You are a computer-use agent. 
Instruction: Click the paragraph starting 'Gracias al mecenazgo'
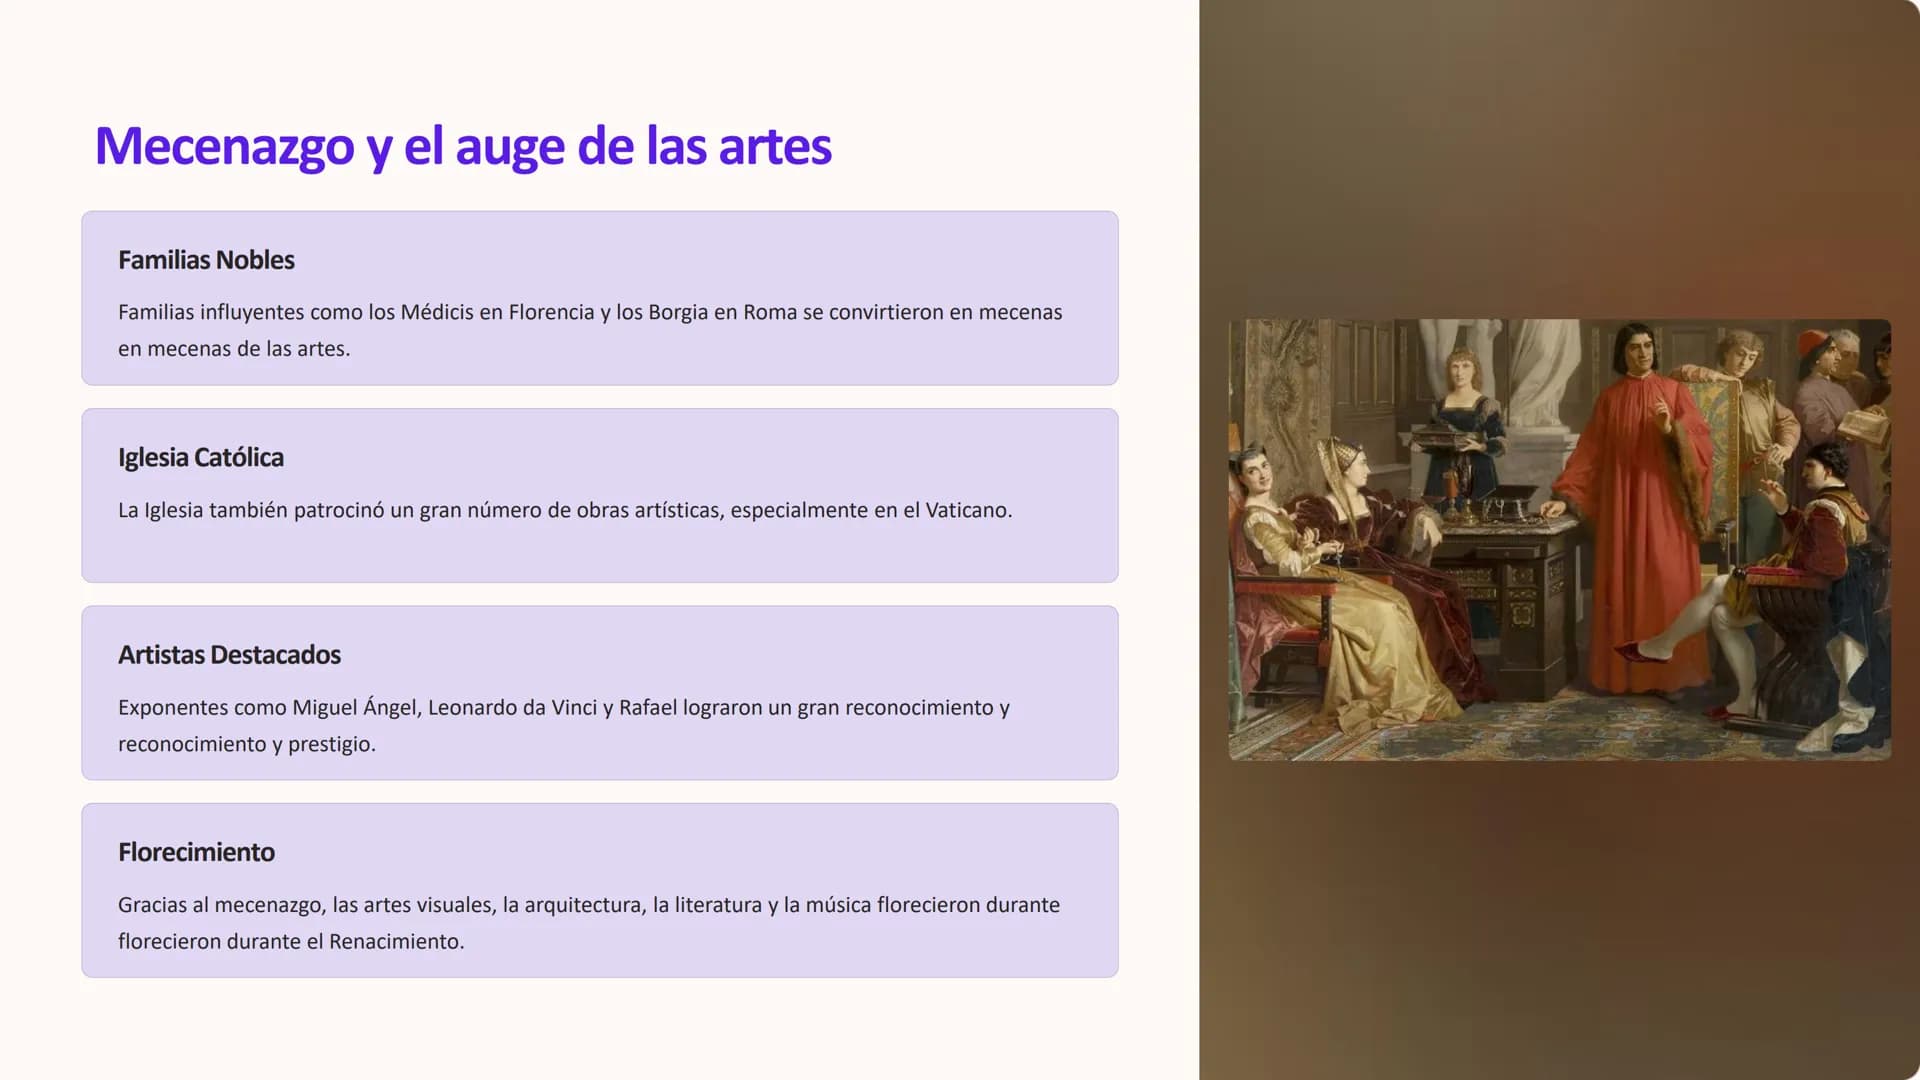[589, 922]
